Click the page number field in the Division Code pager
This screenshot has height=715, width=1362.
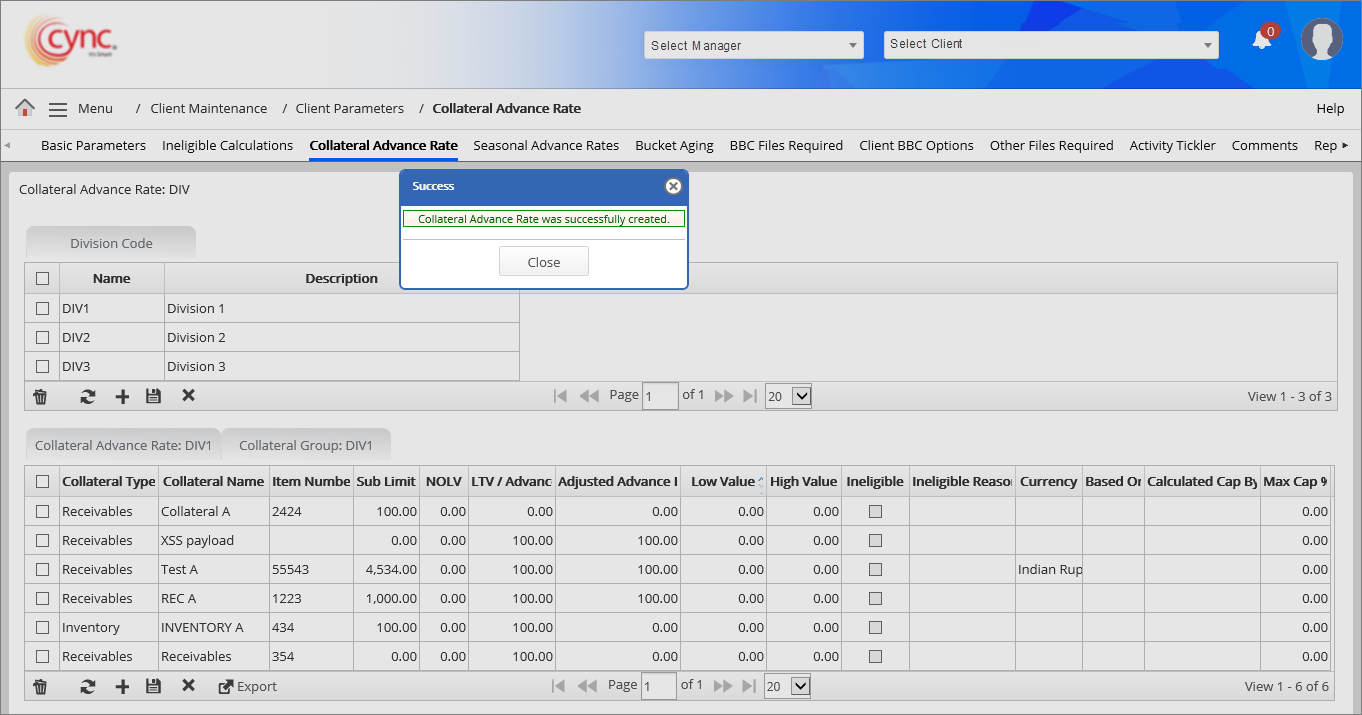coord(660,396)
